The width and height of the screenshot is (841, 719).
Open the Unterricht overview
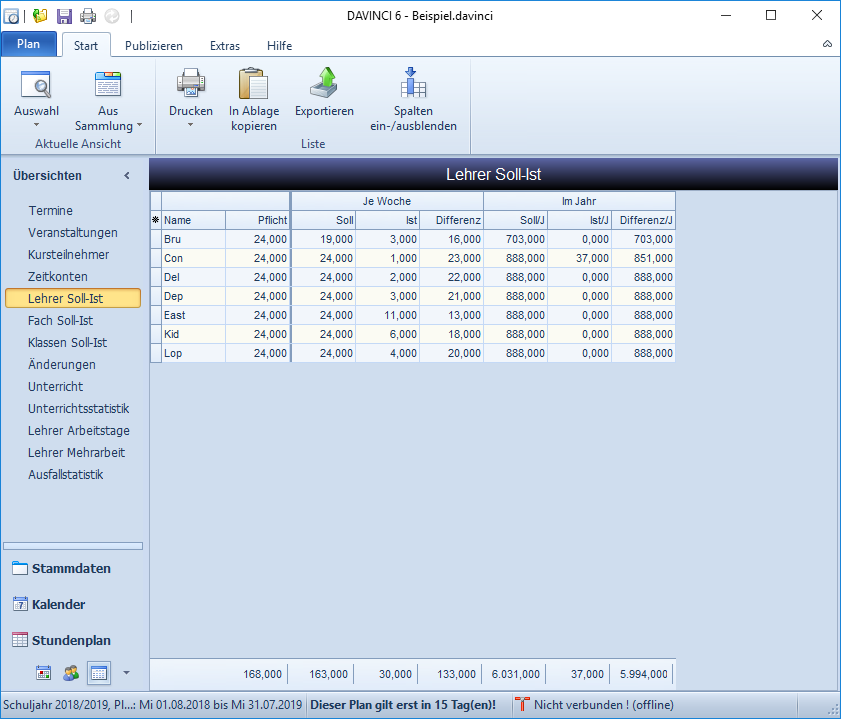[55, 387]
